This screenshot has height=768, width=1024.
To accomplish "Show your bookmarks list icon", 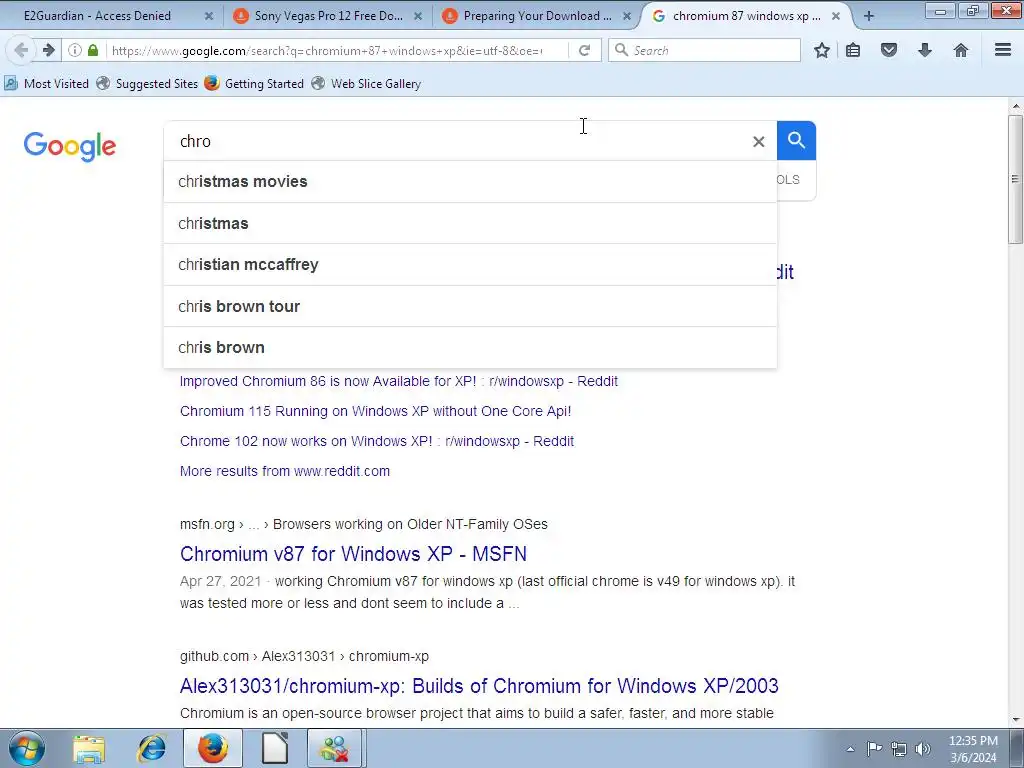I will click(x=853, y=50).
